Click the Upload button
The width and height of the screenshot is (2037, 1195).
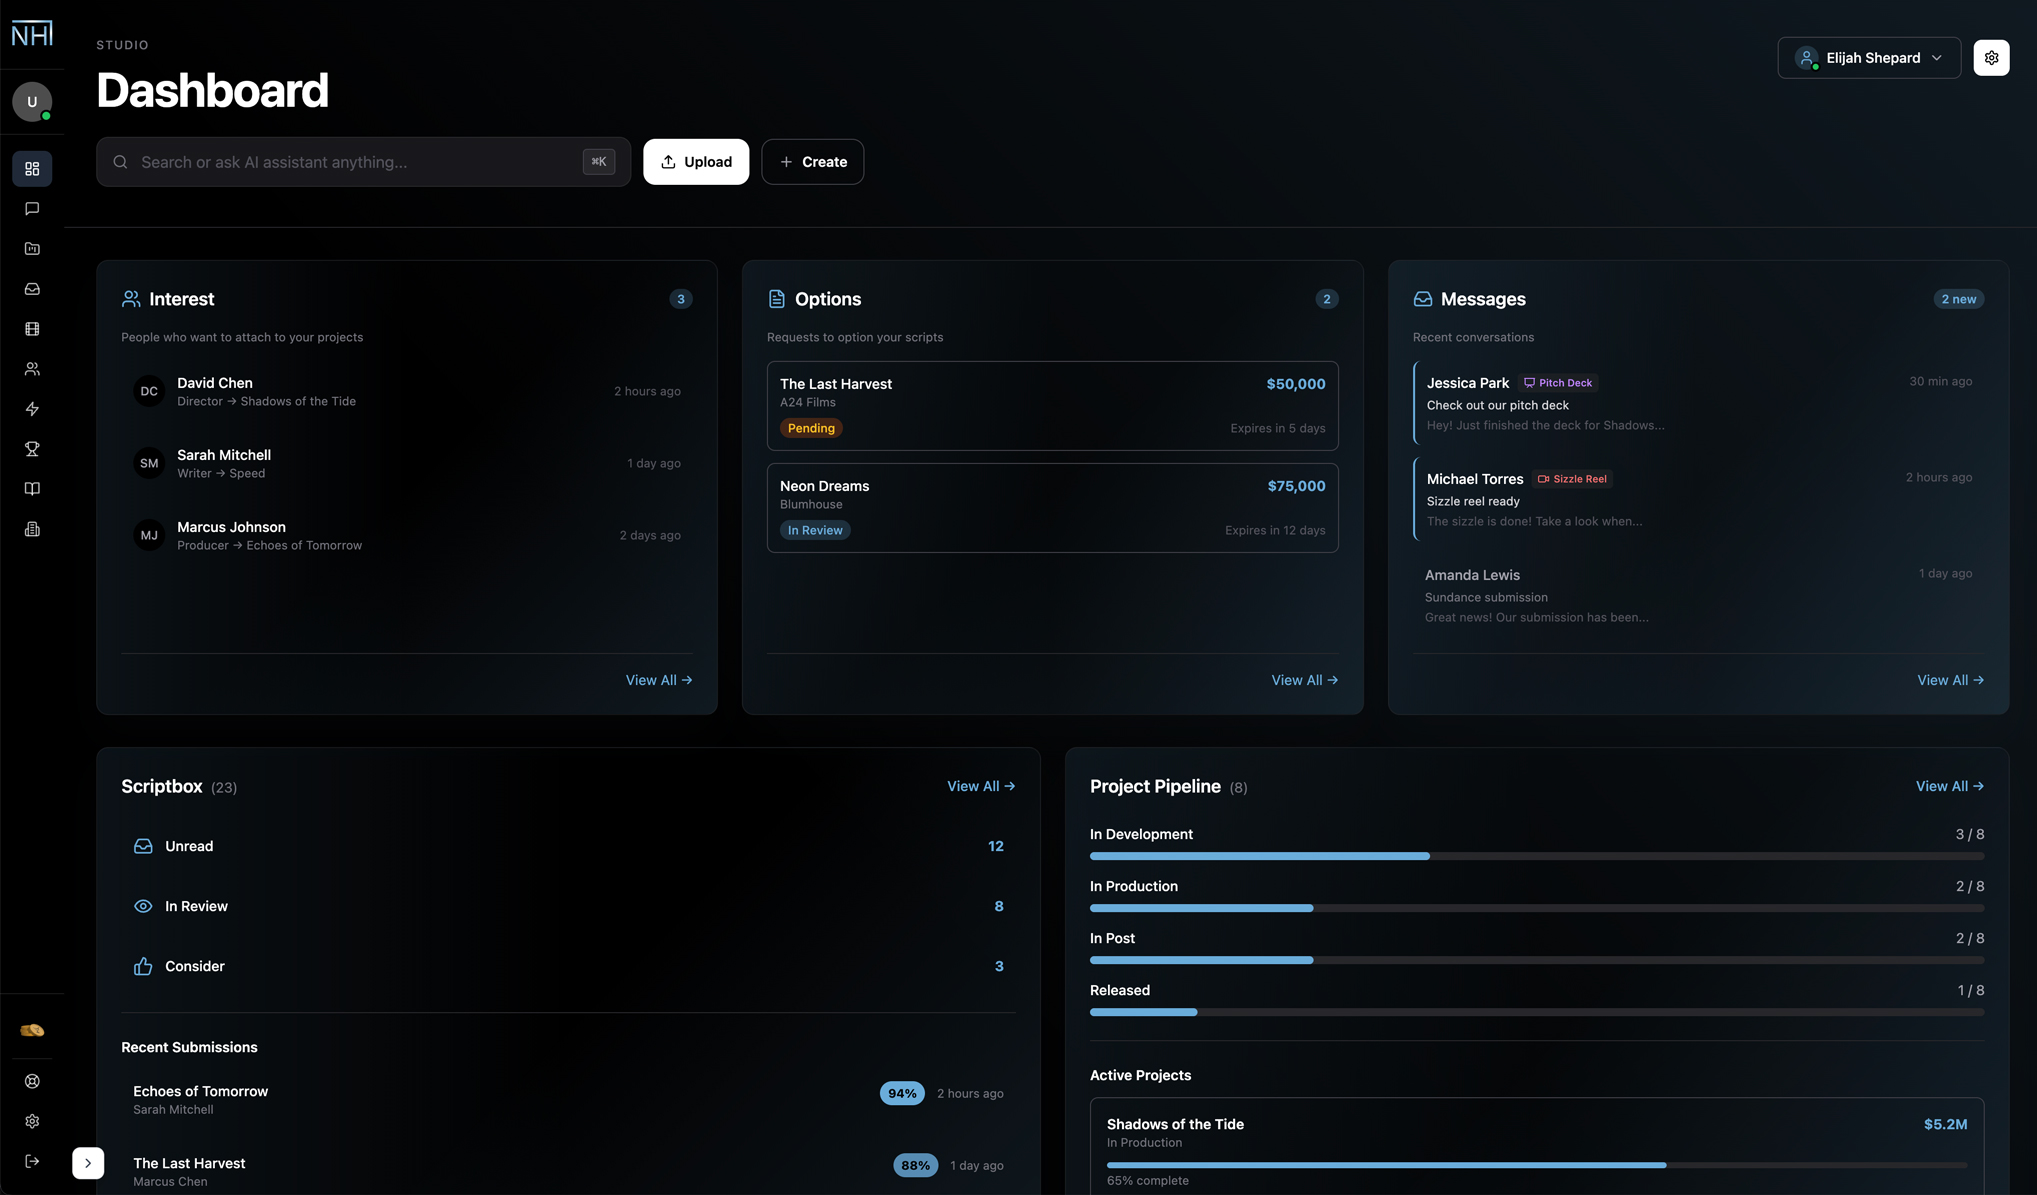point(695,162)
